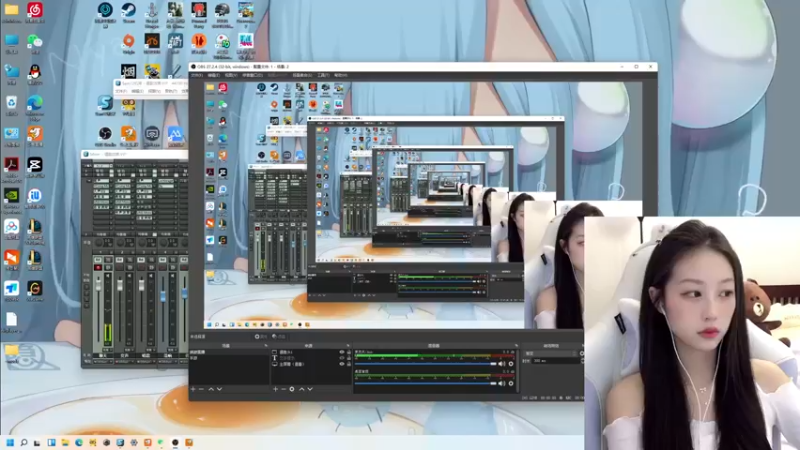Open 文件 menu in Sam host window
Screen dimensions: 800x450
121,91
